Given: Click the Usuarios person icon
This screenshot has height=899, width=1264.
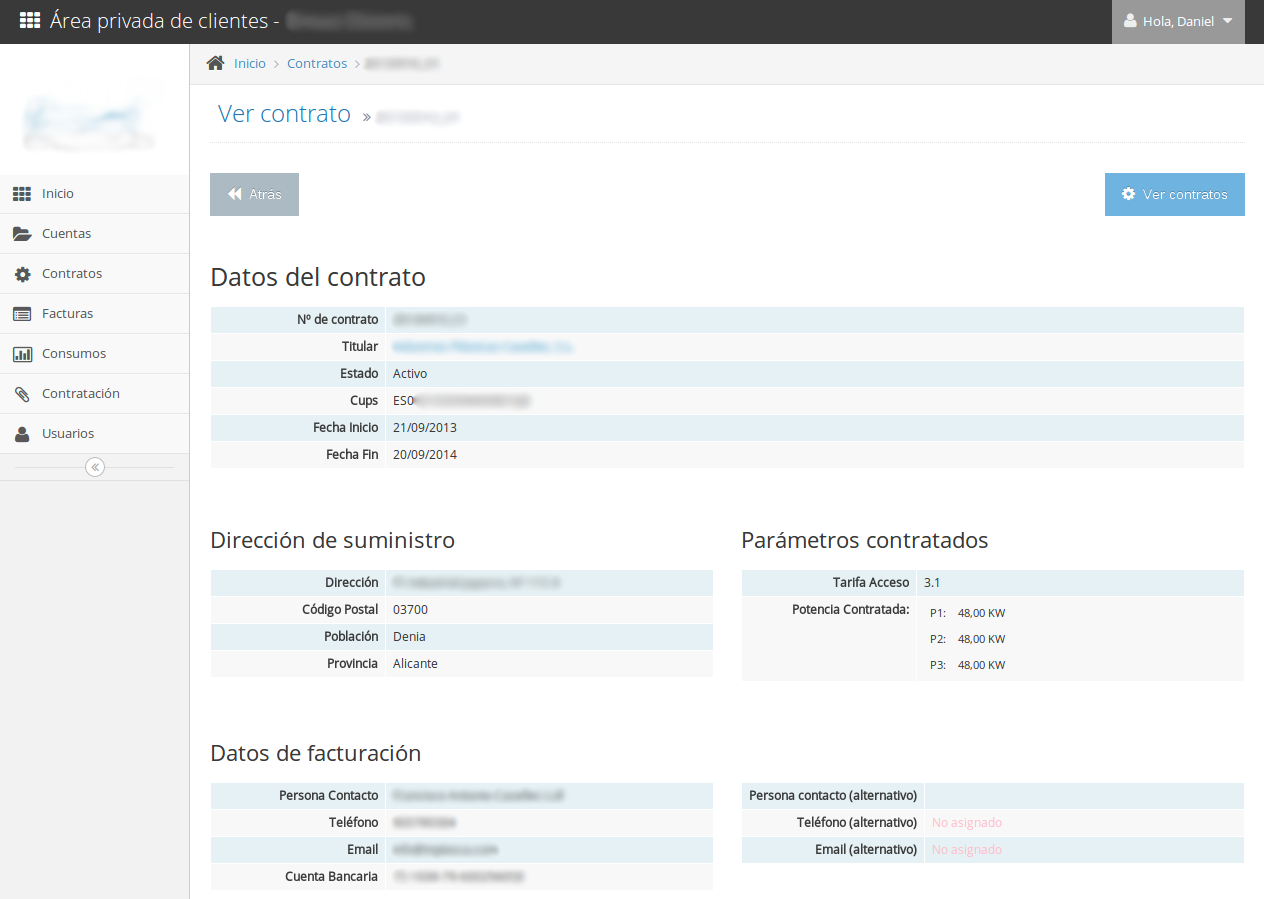Looking at the screenshot, I should click(x=22, y=433).
